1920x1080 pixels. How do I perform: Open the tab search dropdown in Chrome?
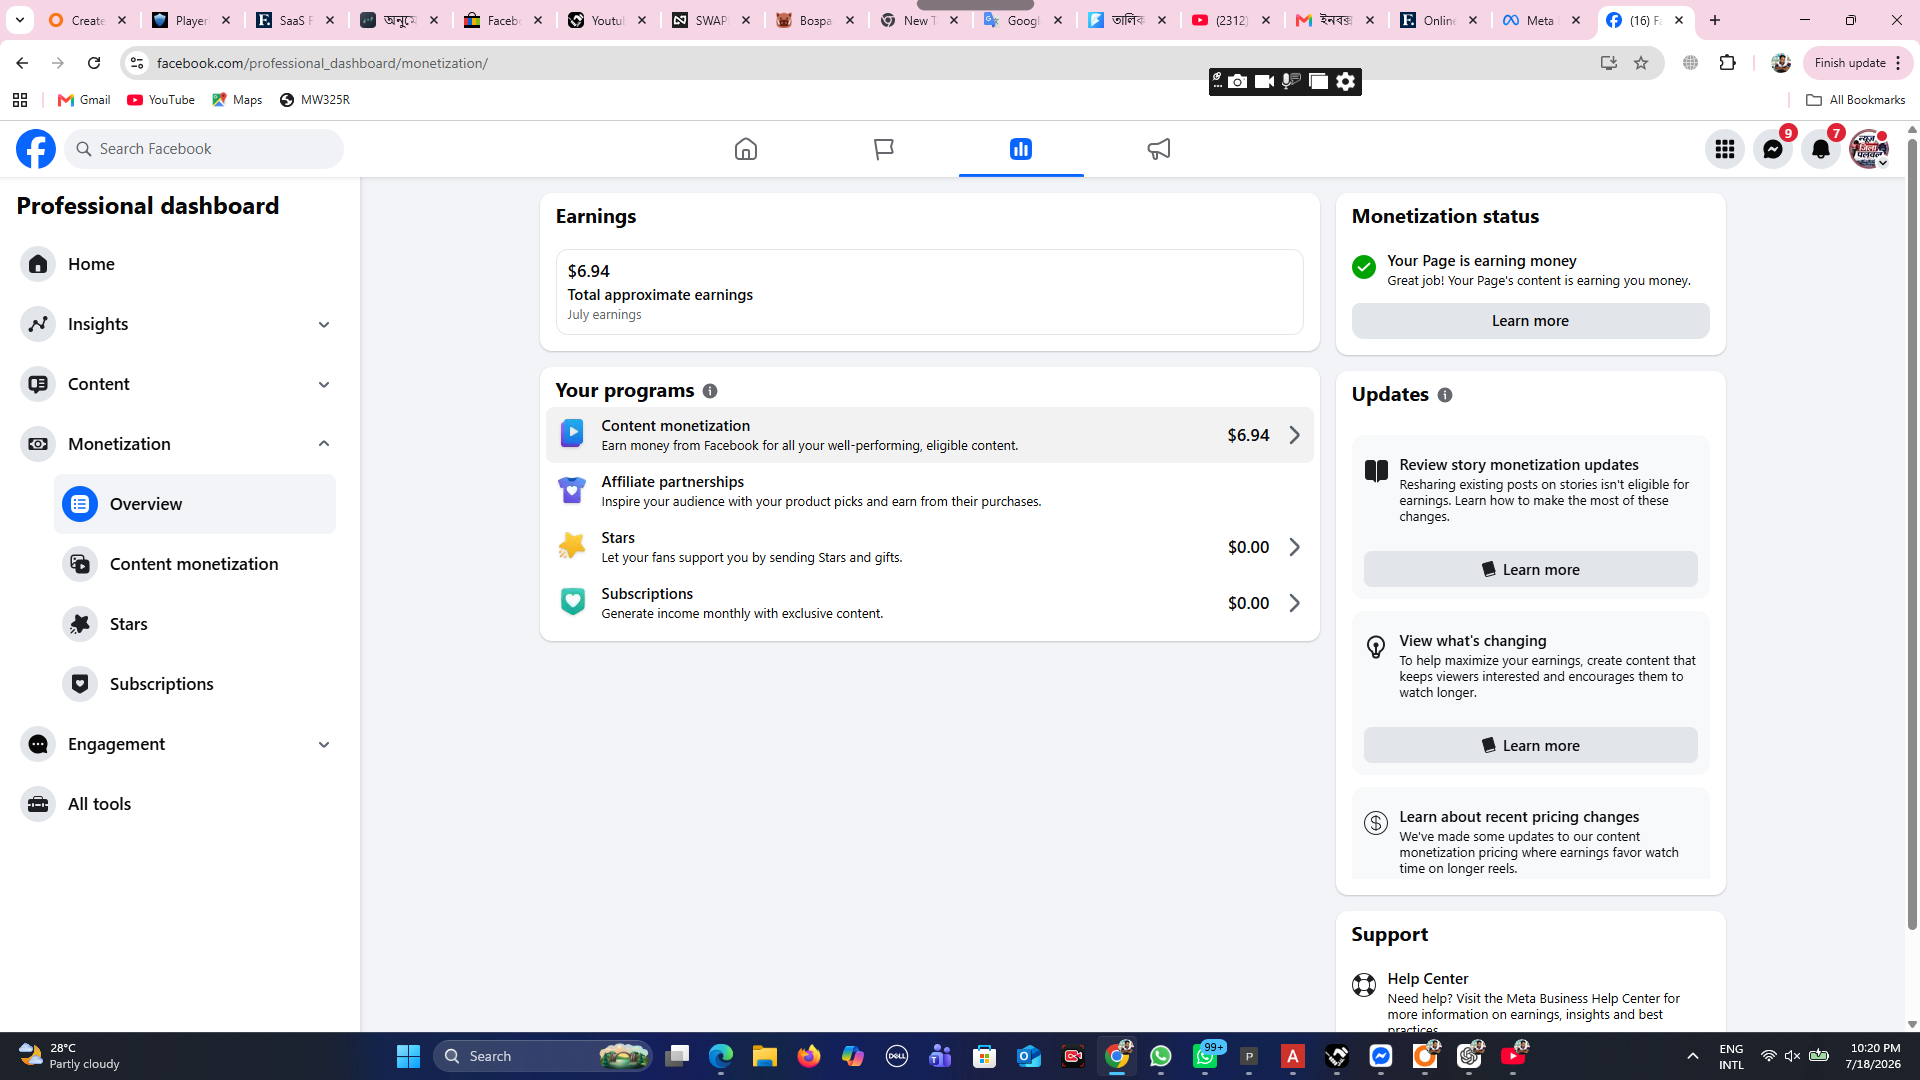click(x=19, y=20)
